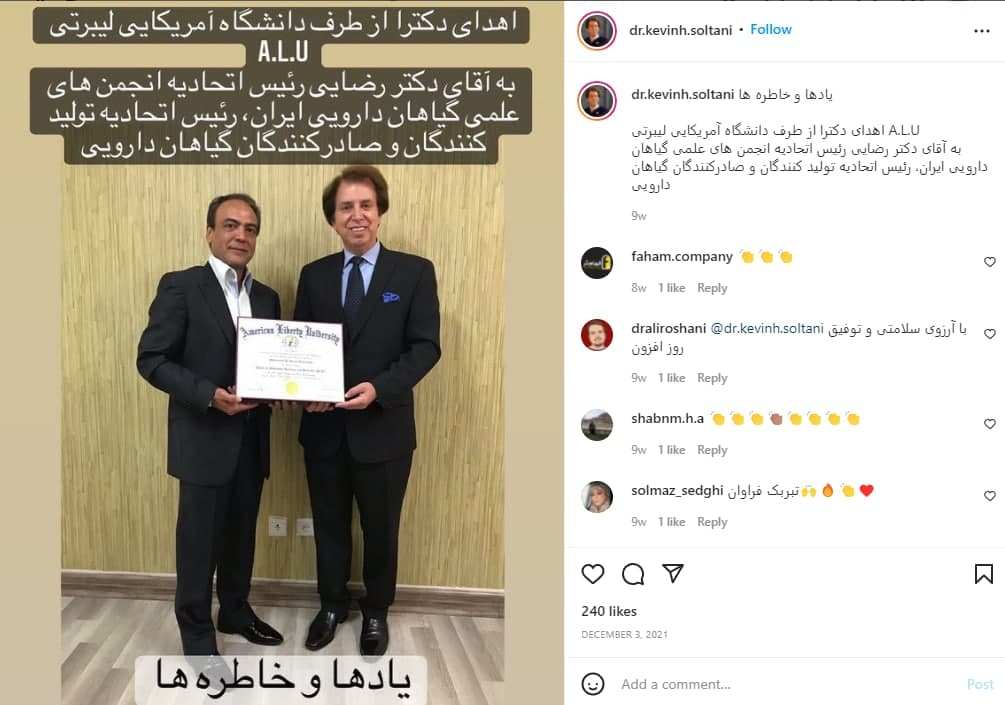1005x705 pixels.
Task: Like faham.company's comment heart
Action: [x=990, y=261]
